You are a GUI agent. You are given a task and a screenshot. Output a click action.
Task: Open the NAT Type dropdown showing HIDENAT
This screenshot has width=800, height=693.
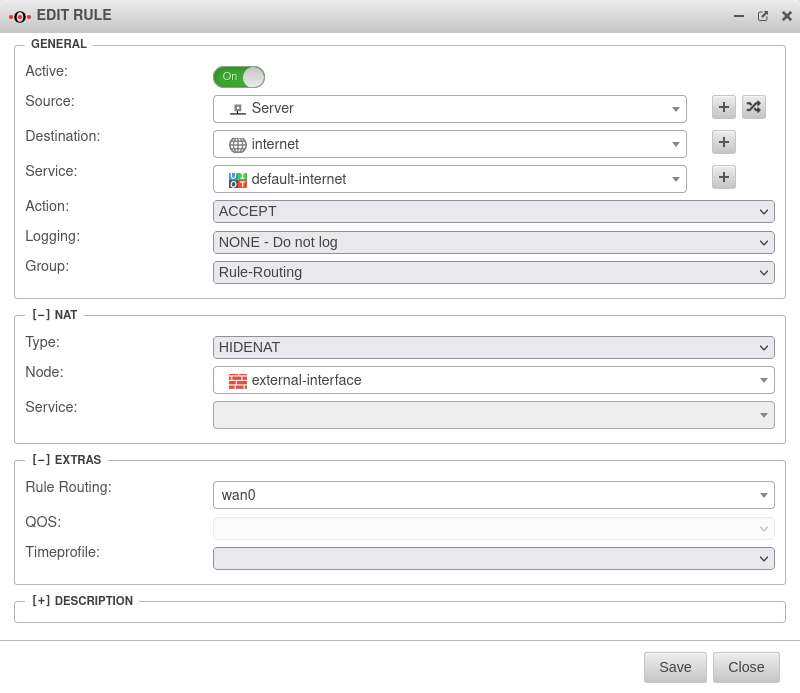[493, 347]
